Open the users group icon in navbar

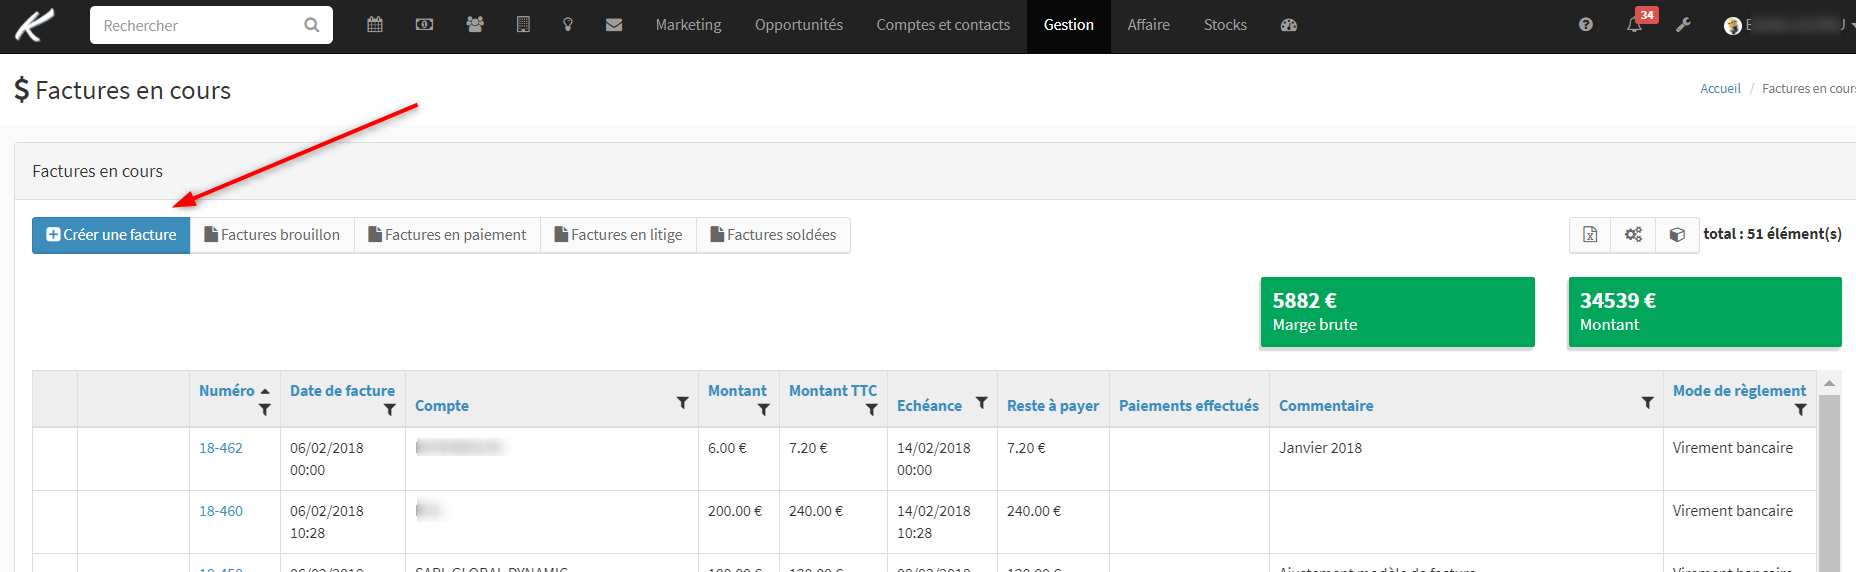[475, 25]
